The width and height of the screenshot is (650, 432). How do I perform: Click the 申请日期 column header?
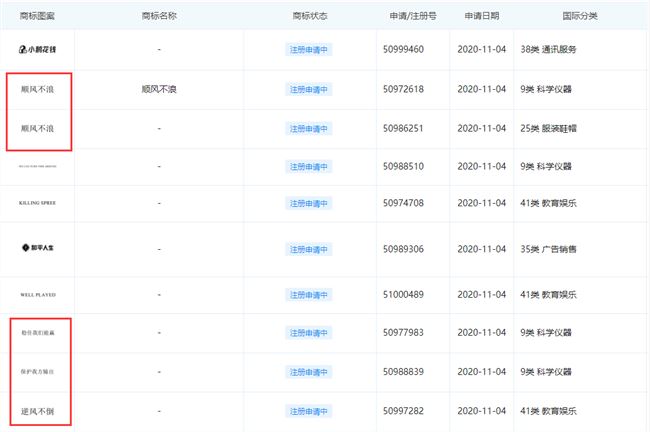[x=482, y=16]
